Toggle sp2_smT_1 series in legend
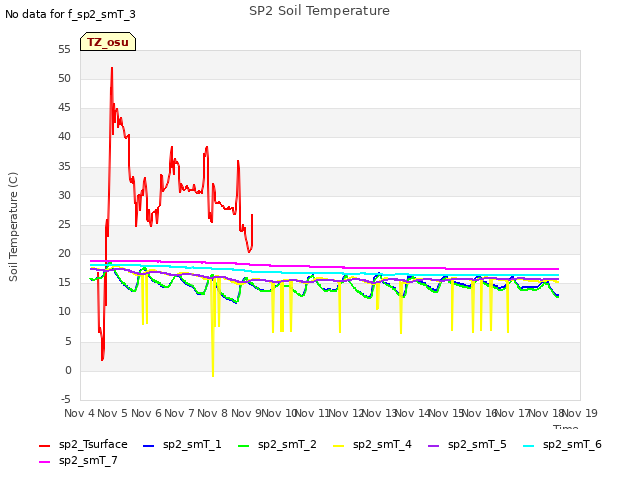640x480 pixels. pyautogui.click(x=182, y=444)
